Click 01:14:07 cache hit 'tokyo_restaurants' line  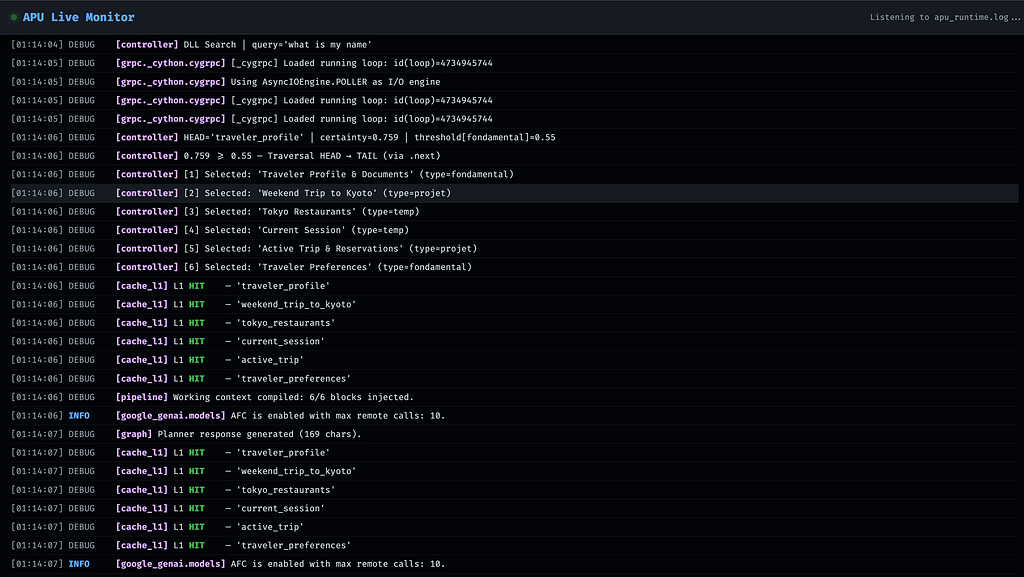tap(515, 490)
